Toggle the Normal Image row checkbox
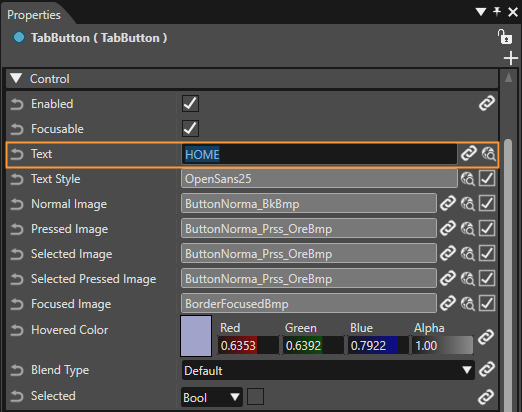This screenshot has height=412, width=522. click(487, 203)
